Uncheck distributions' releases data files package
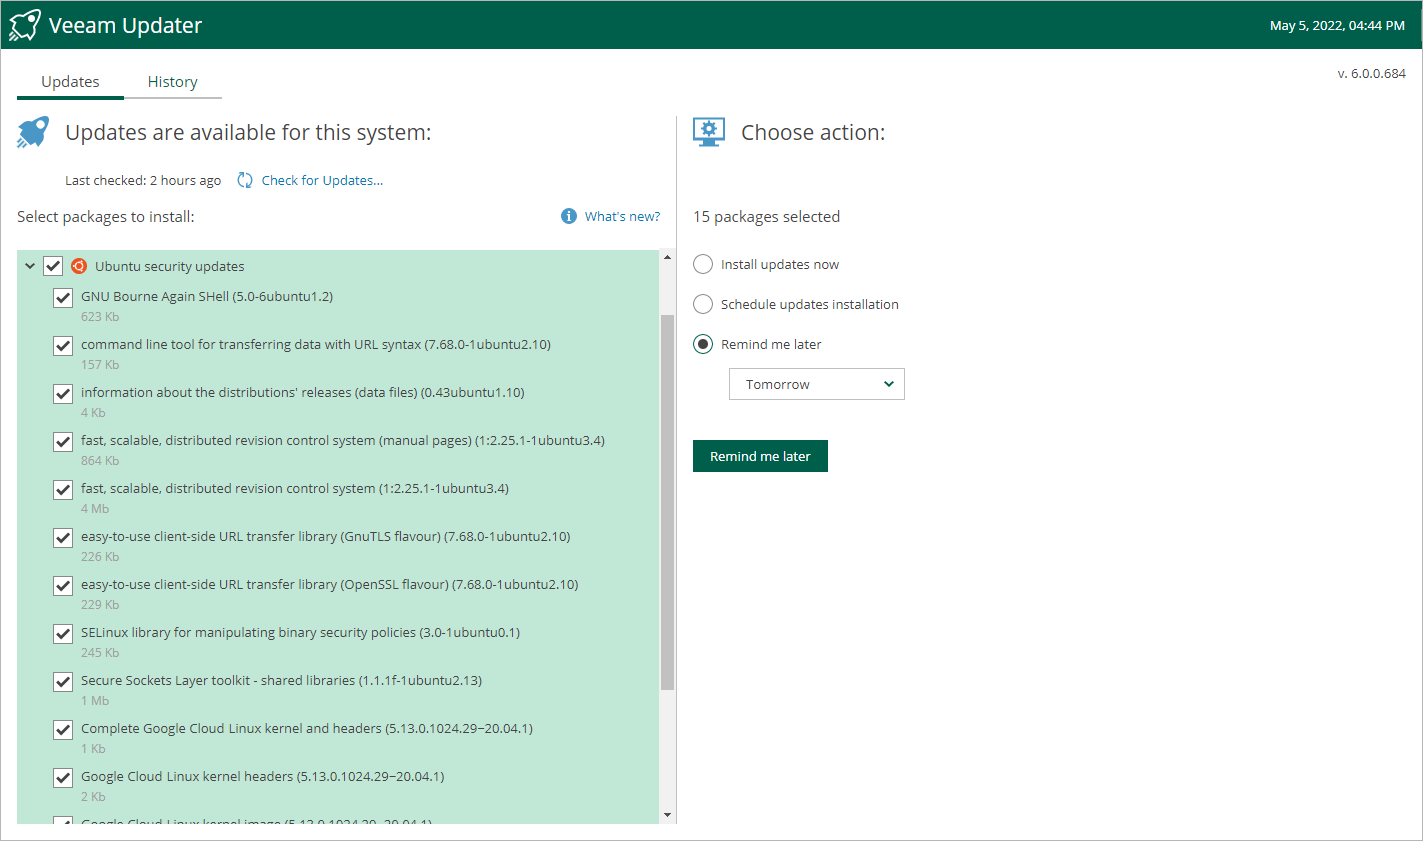 (x=63, y=393)
